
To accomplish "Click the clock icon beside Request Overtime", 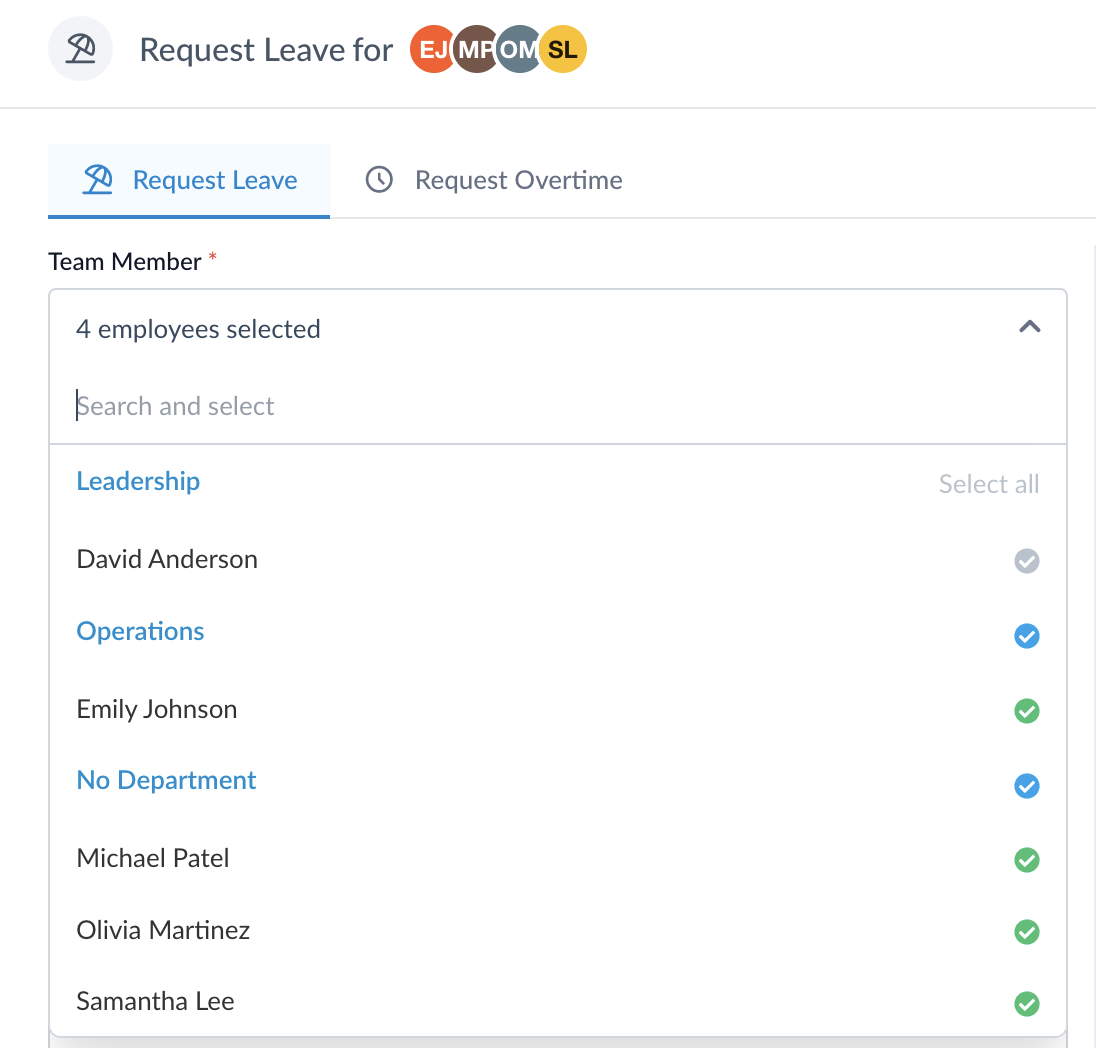I will tap(379, 180).
